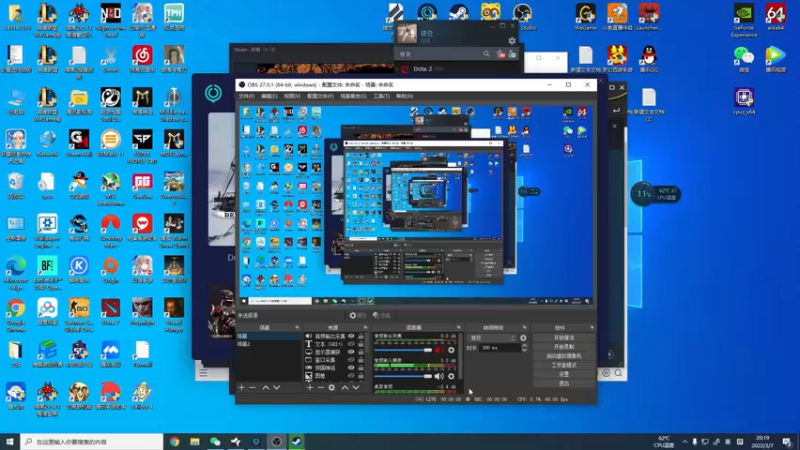Click the Windows taskbar search box
This screenshot has width=800, height=450.
tap(92, 441)
